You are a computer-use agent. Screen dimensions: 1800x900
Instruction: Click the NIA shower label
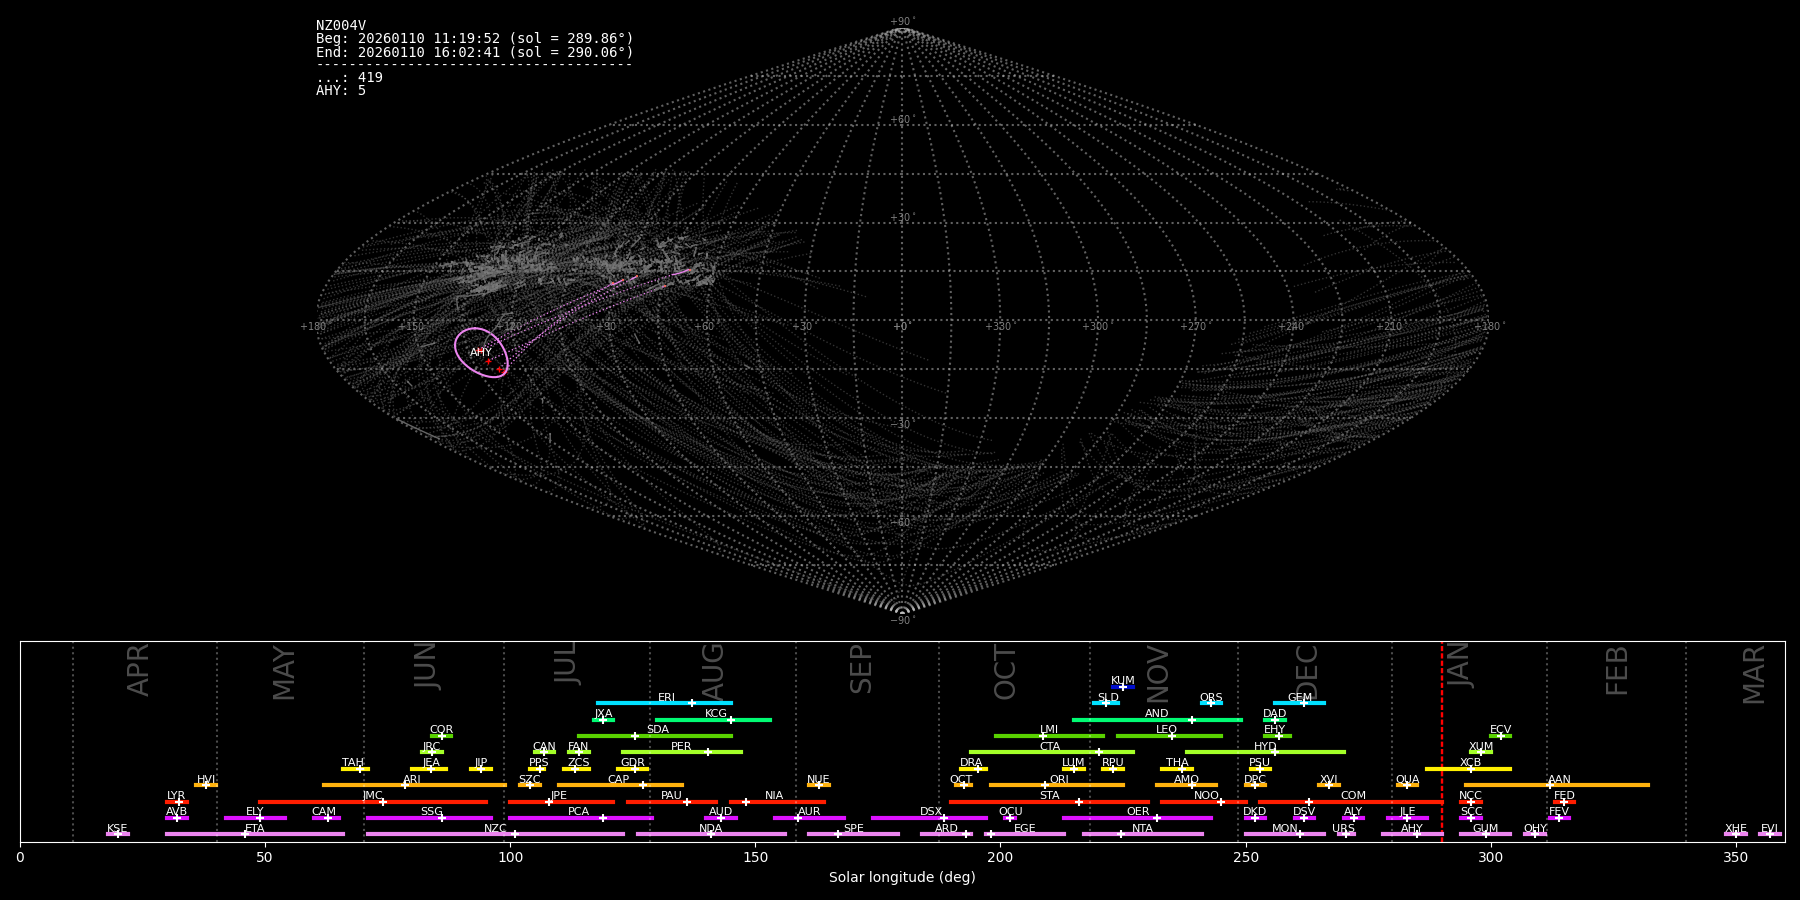[x=774, y=796]
